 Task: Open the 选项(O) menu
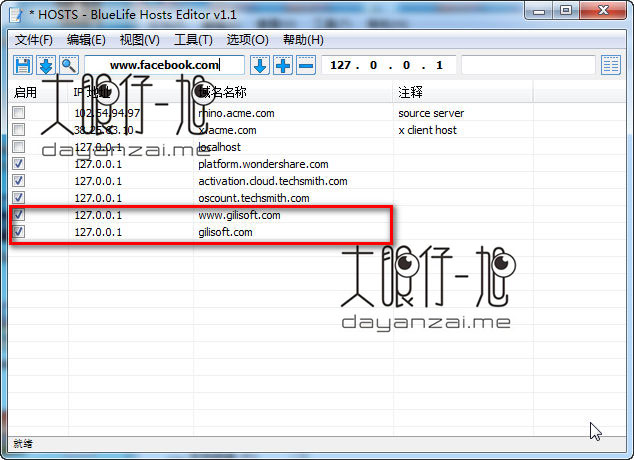(x=247, y=40)
